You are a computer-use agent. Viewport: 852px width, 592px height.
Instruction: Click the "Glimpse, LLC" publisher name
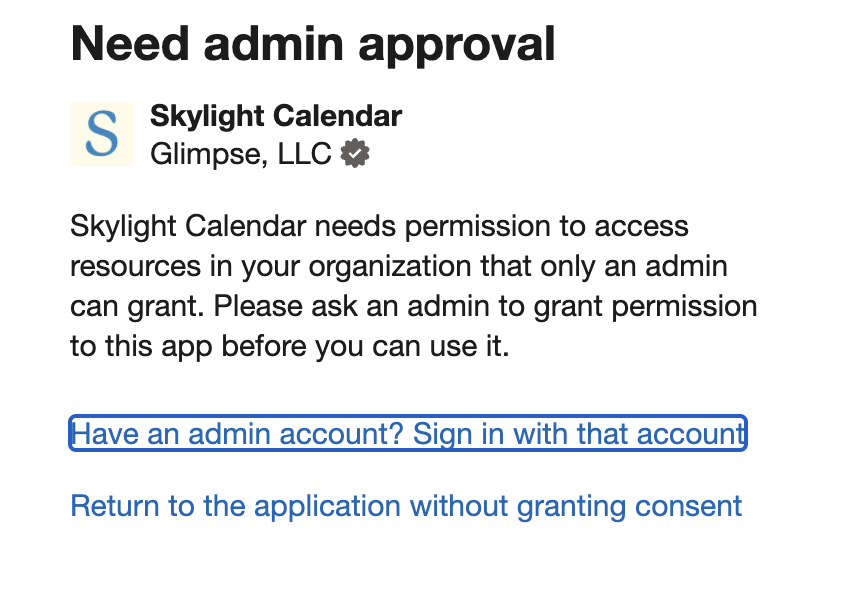[x=240, y=153]
